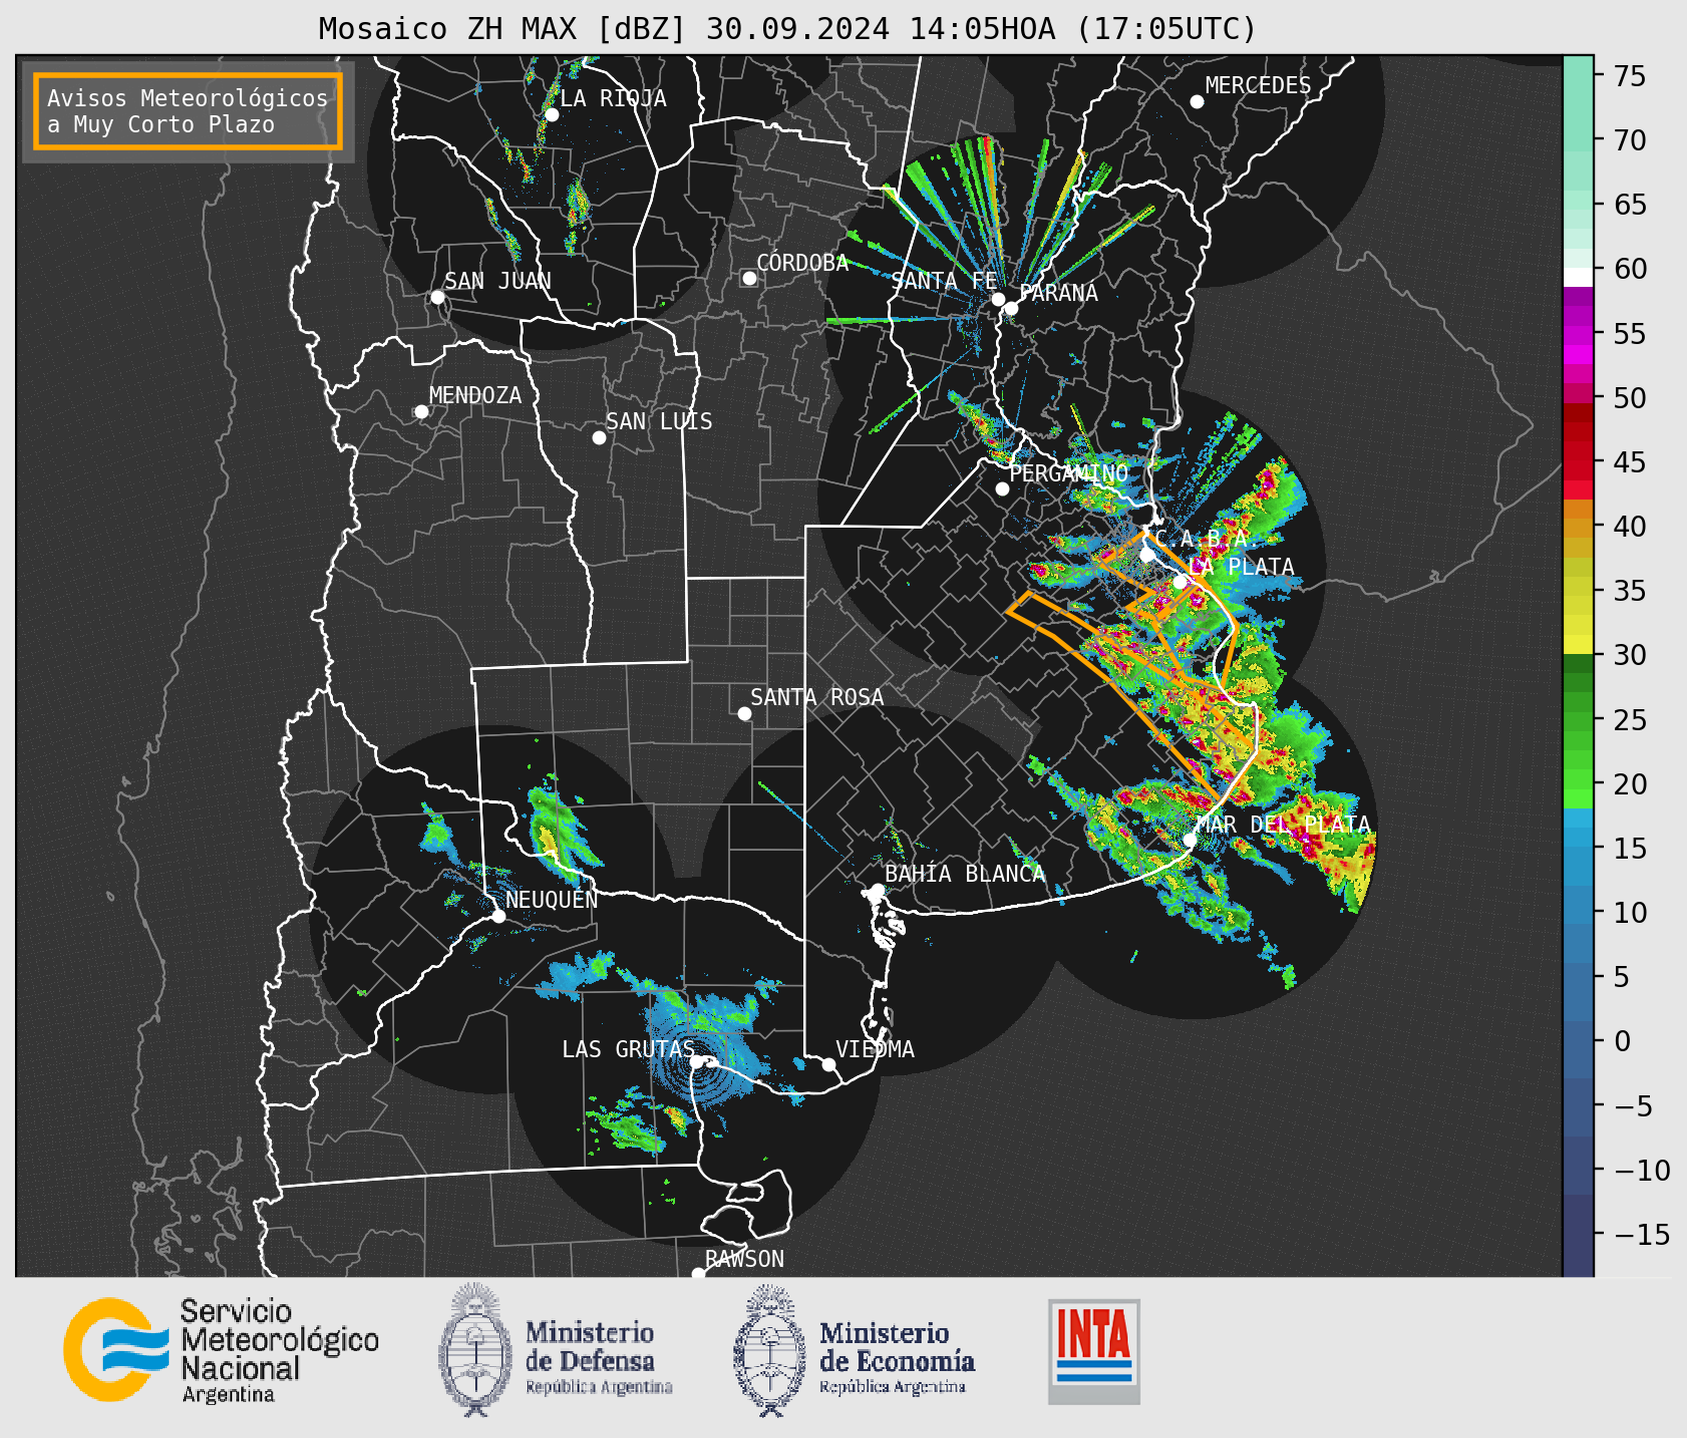Click the yellow 30–35 dBZ color band
1687x1438 pixels.
pos(1578,621)
